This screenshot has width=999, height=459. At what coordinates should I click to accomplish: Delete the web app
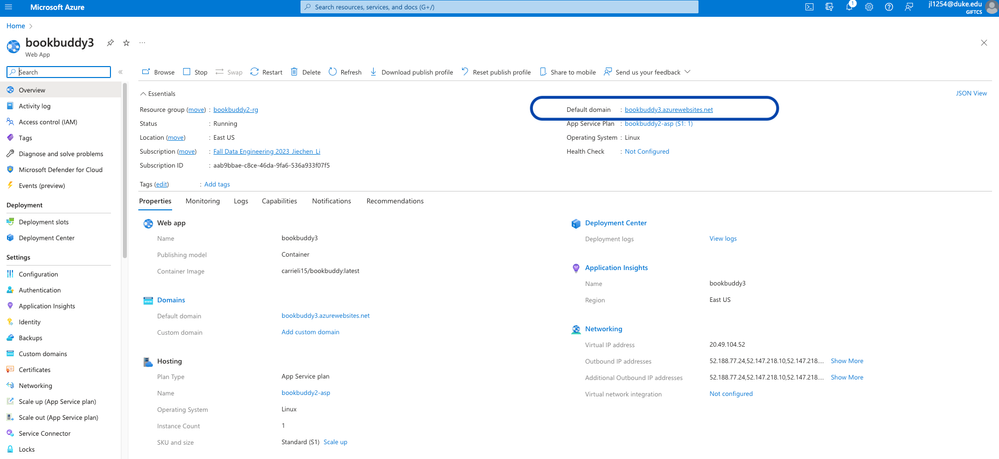(x=306, y=72)
